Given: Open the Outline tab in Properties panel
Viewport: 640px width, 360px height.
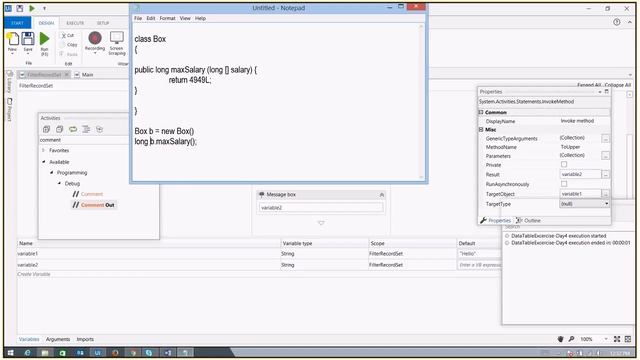Looking at the screenshot, I should click(x=529, y=220).
